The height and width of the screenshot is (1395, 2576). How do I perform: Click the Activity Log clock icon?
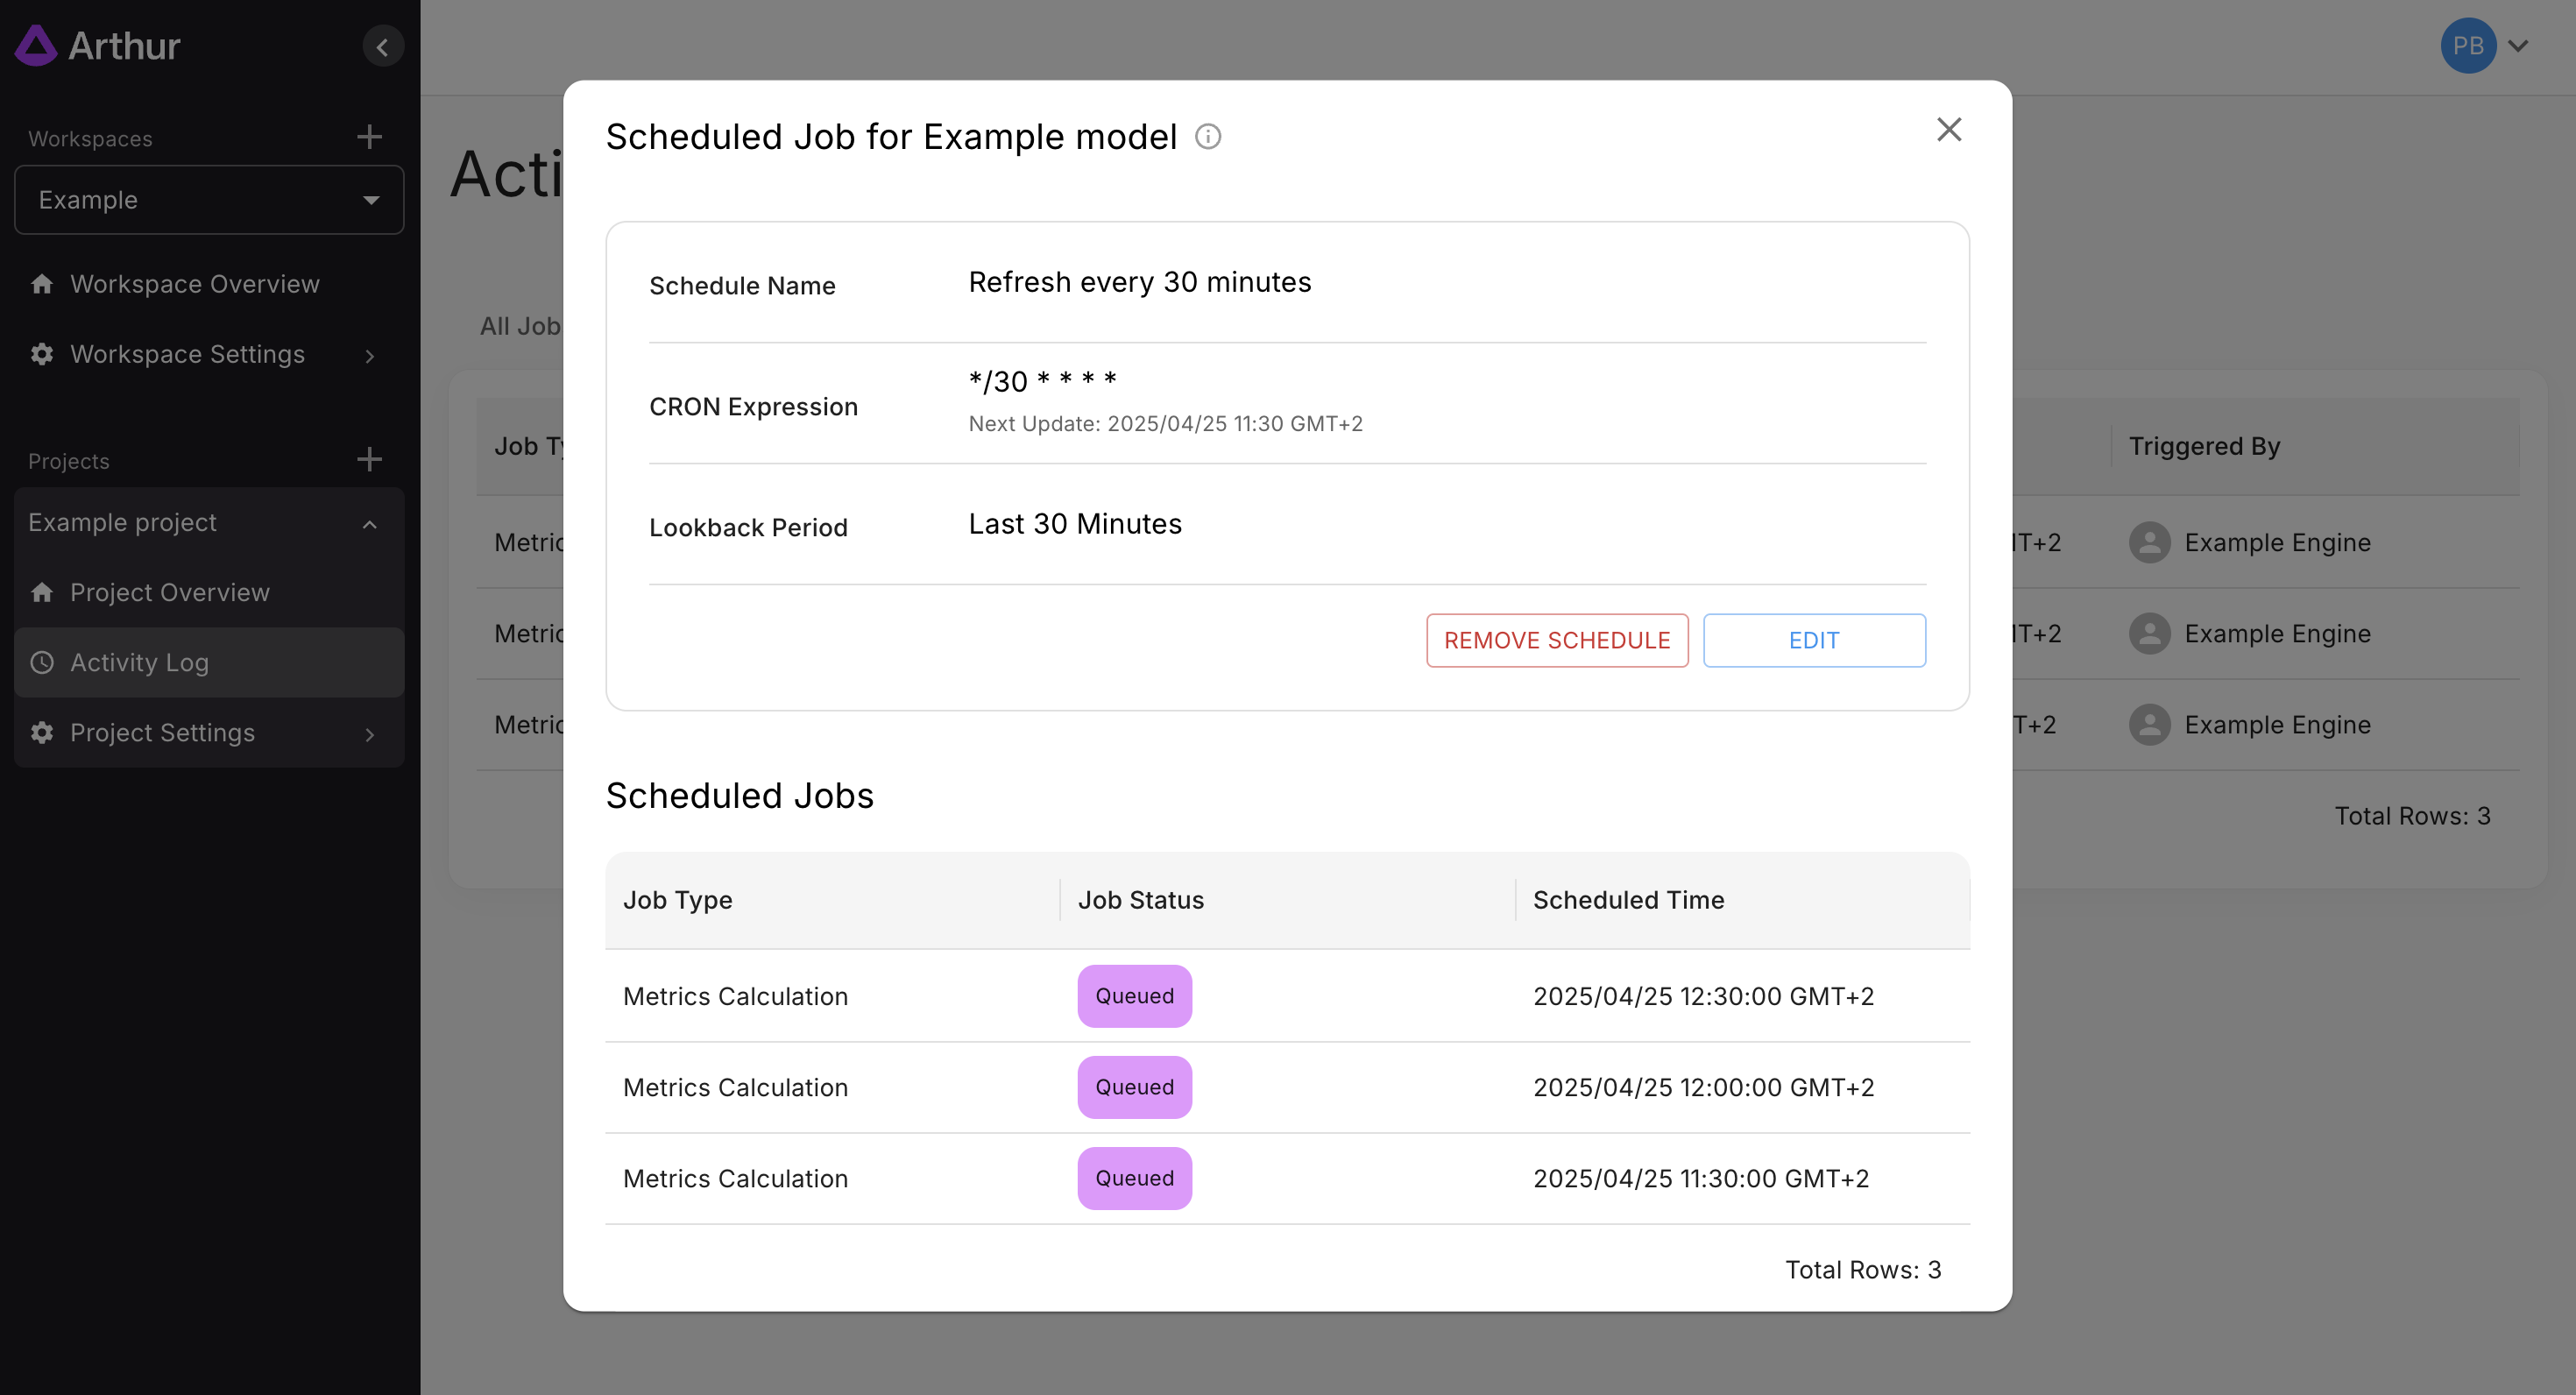42,662
